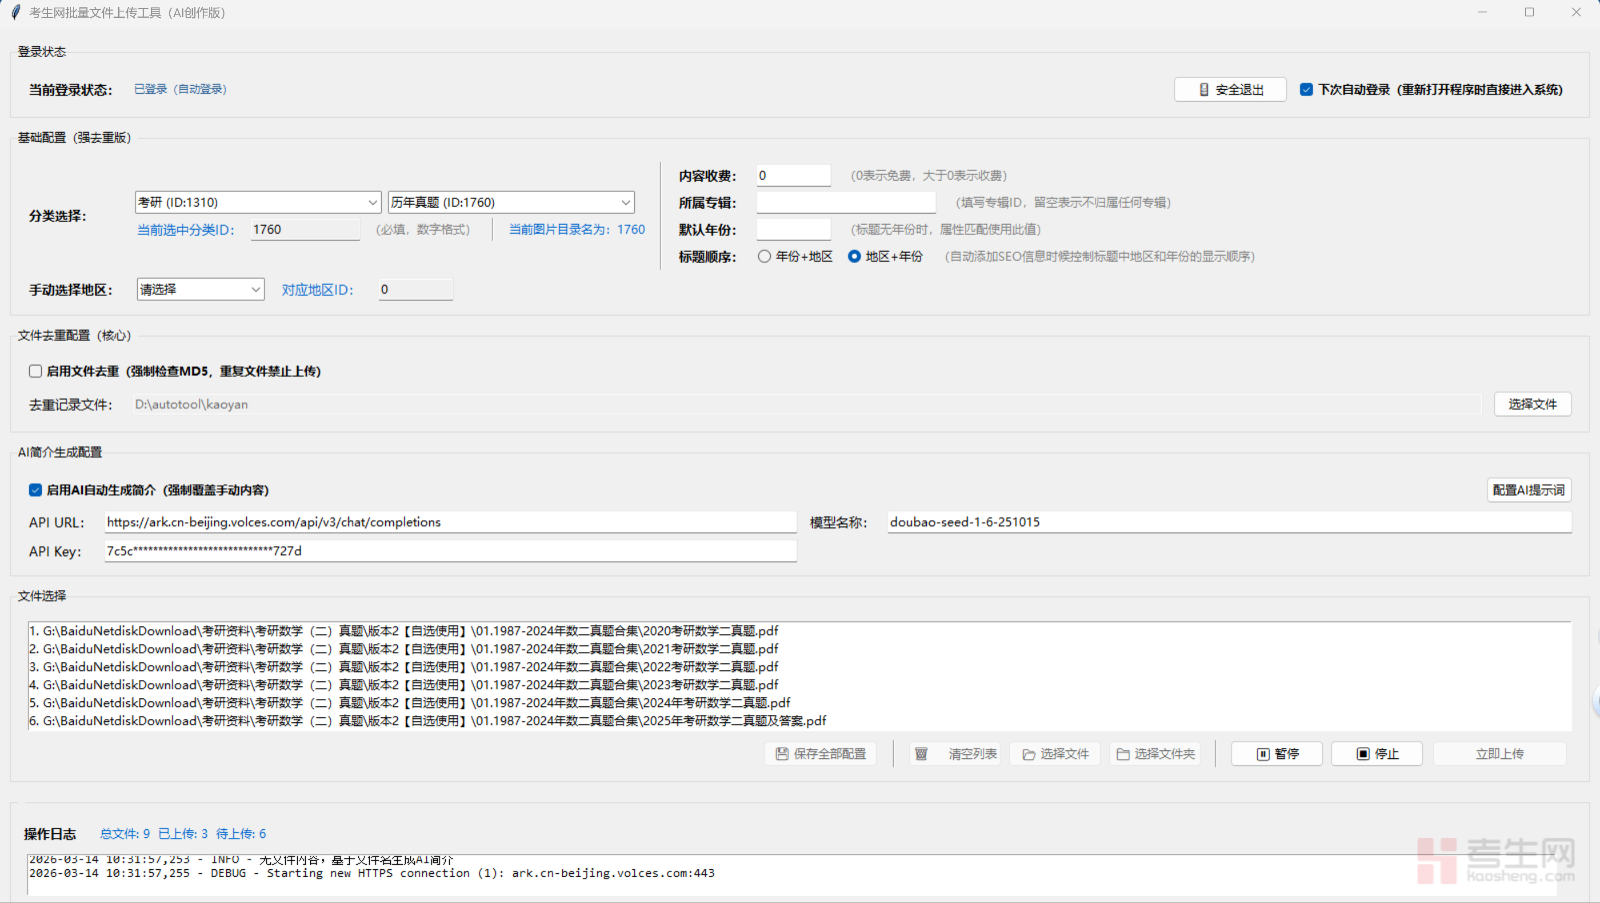Enable 启用文件去重 checkbox

(36, 371)
